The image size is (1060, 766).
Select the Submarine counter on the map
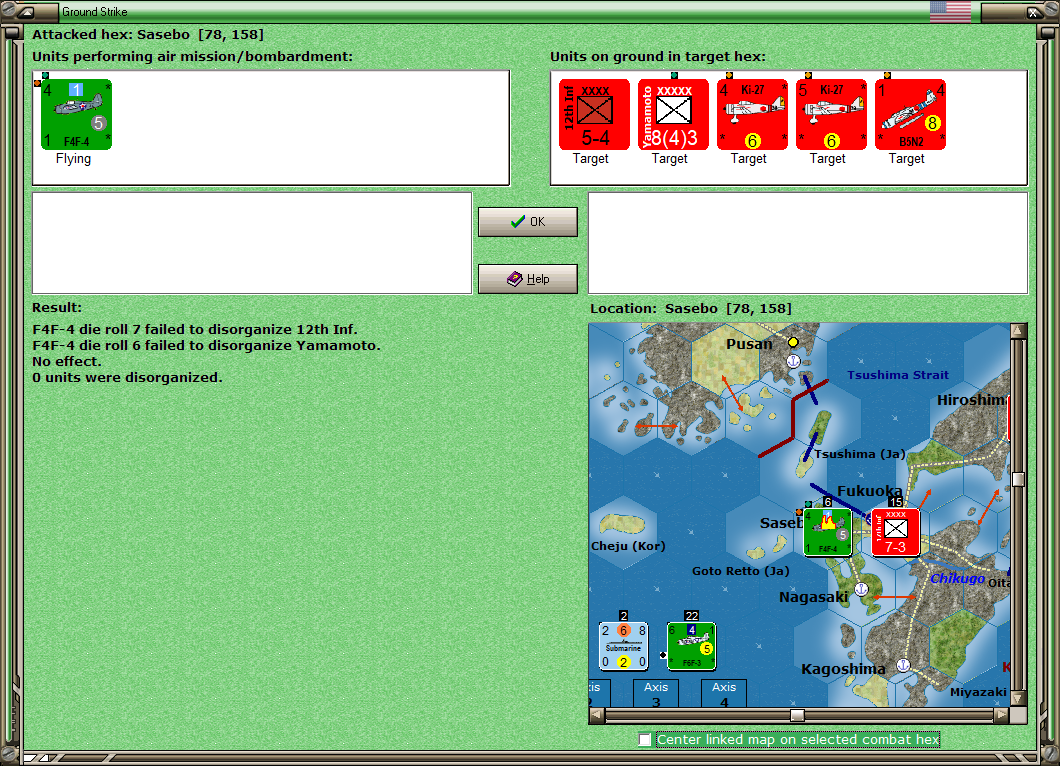(x=623, y=646)
